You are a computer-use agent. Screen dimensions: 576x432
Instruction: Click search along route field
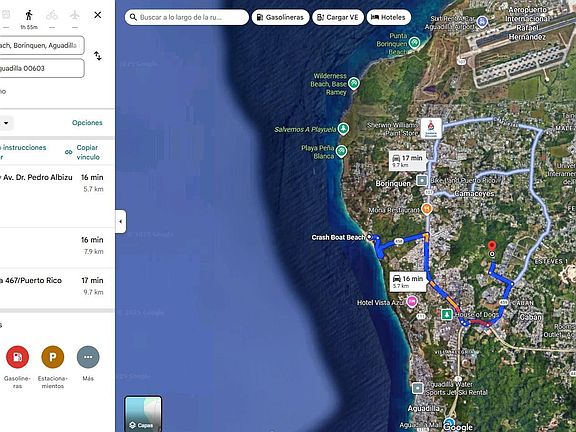(x=187, y=17)
